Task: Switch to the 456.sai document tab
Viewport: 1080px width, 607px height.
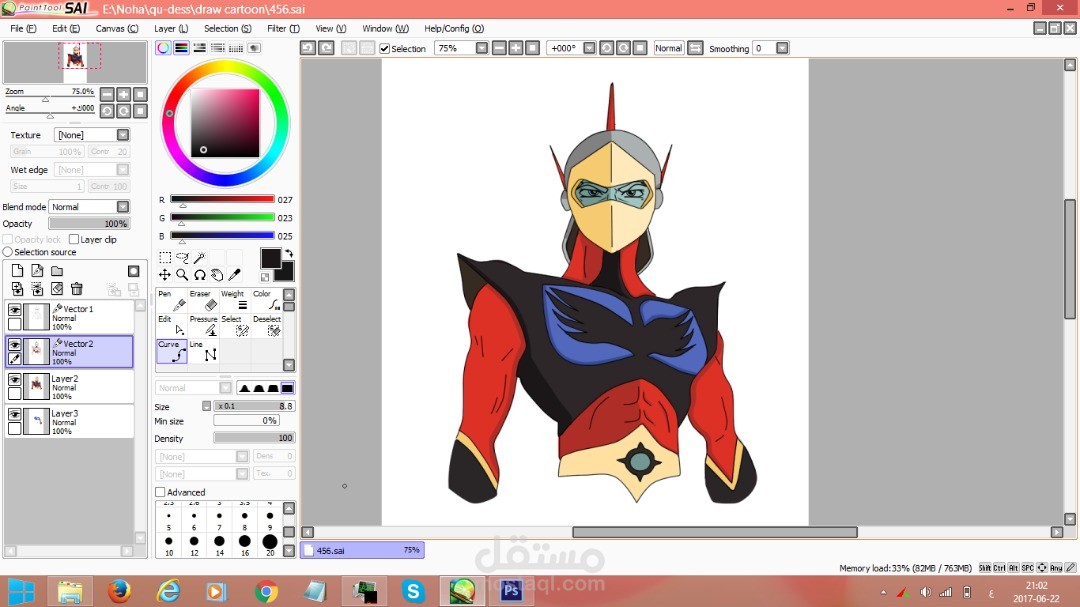Action: pyautogui.click(x=362, y=550)
